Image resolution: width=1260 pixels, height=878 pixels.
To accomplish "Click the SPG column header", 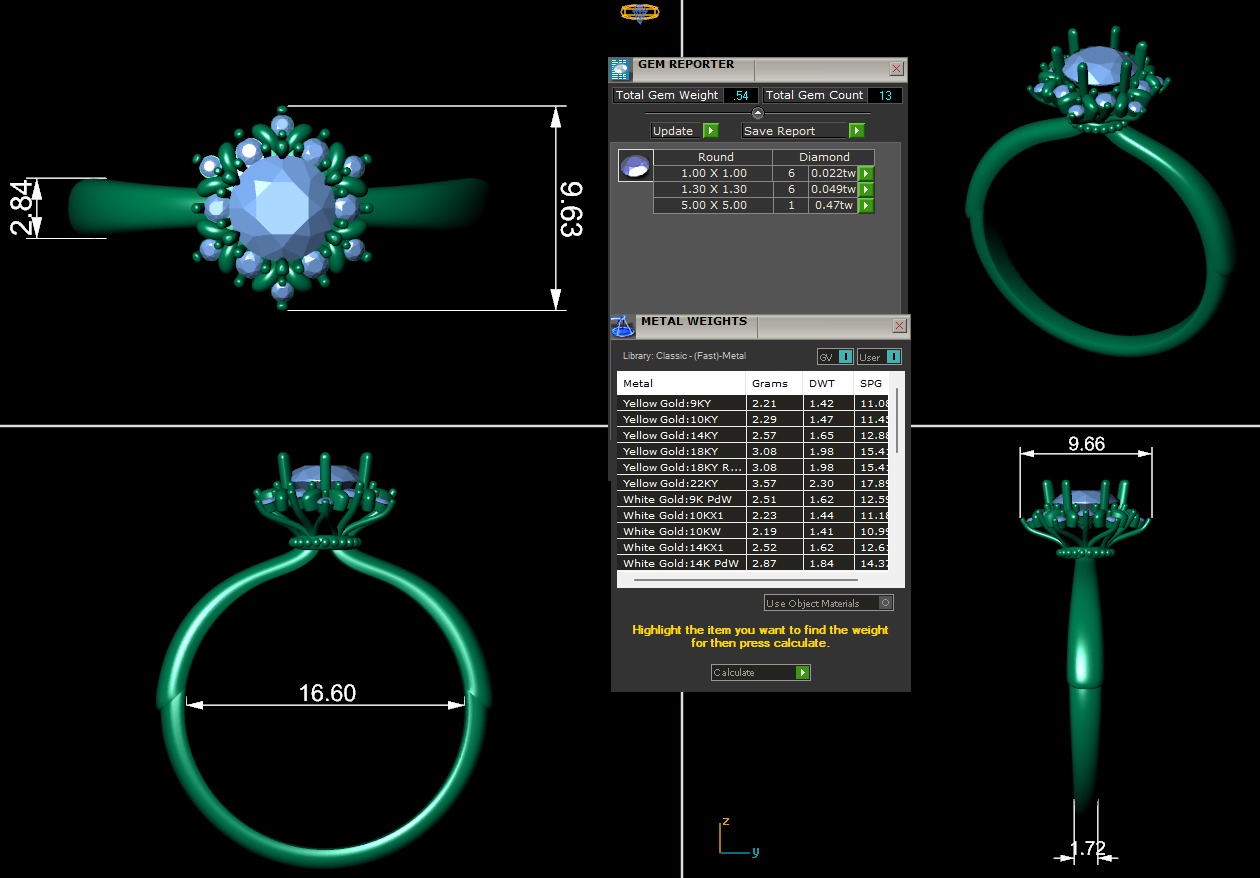I will click(x=871, y=383).
